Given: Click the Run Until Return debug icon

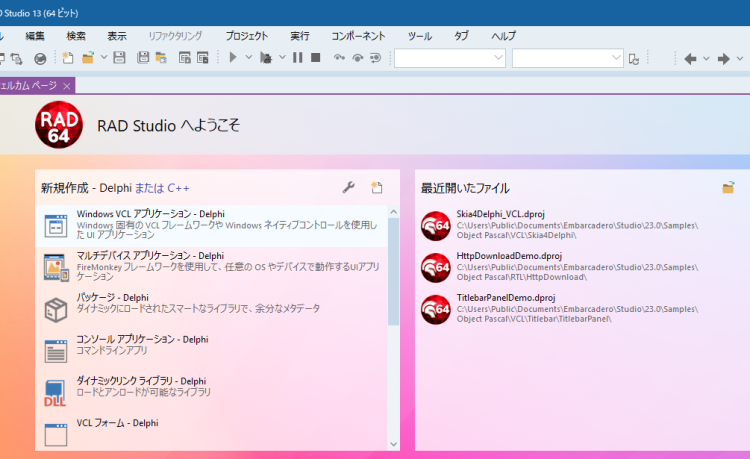Looking at the screenshot, I should pyautogui.click(x=375, y=58).
